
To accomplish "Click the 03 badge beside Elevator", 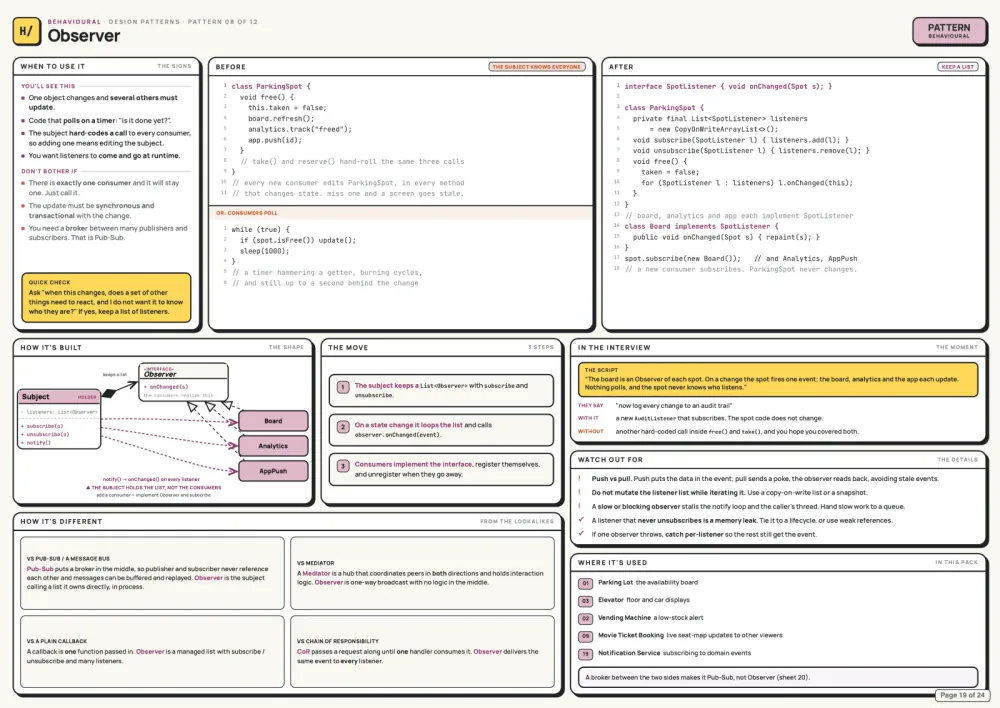I will (x=585, y=601).
